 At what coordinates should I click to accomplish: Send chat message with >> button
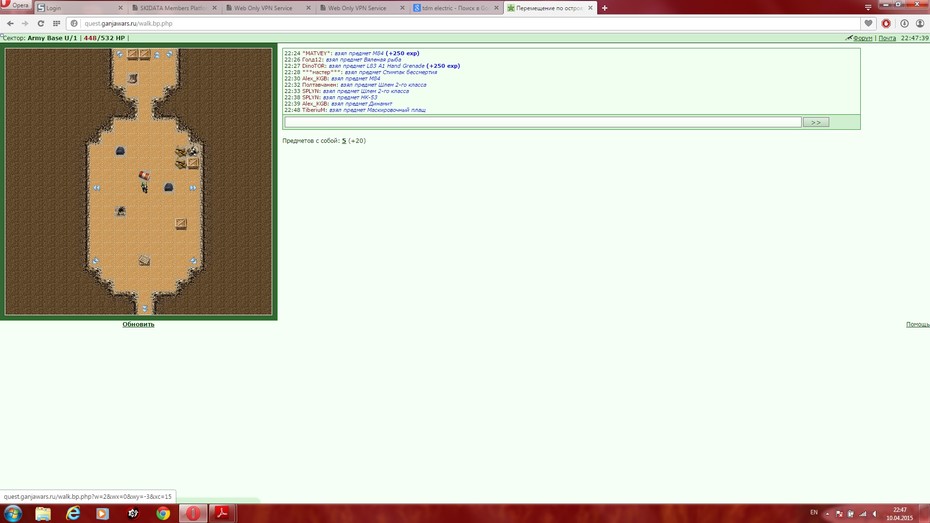pos(816,122)
